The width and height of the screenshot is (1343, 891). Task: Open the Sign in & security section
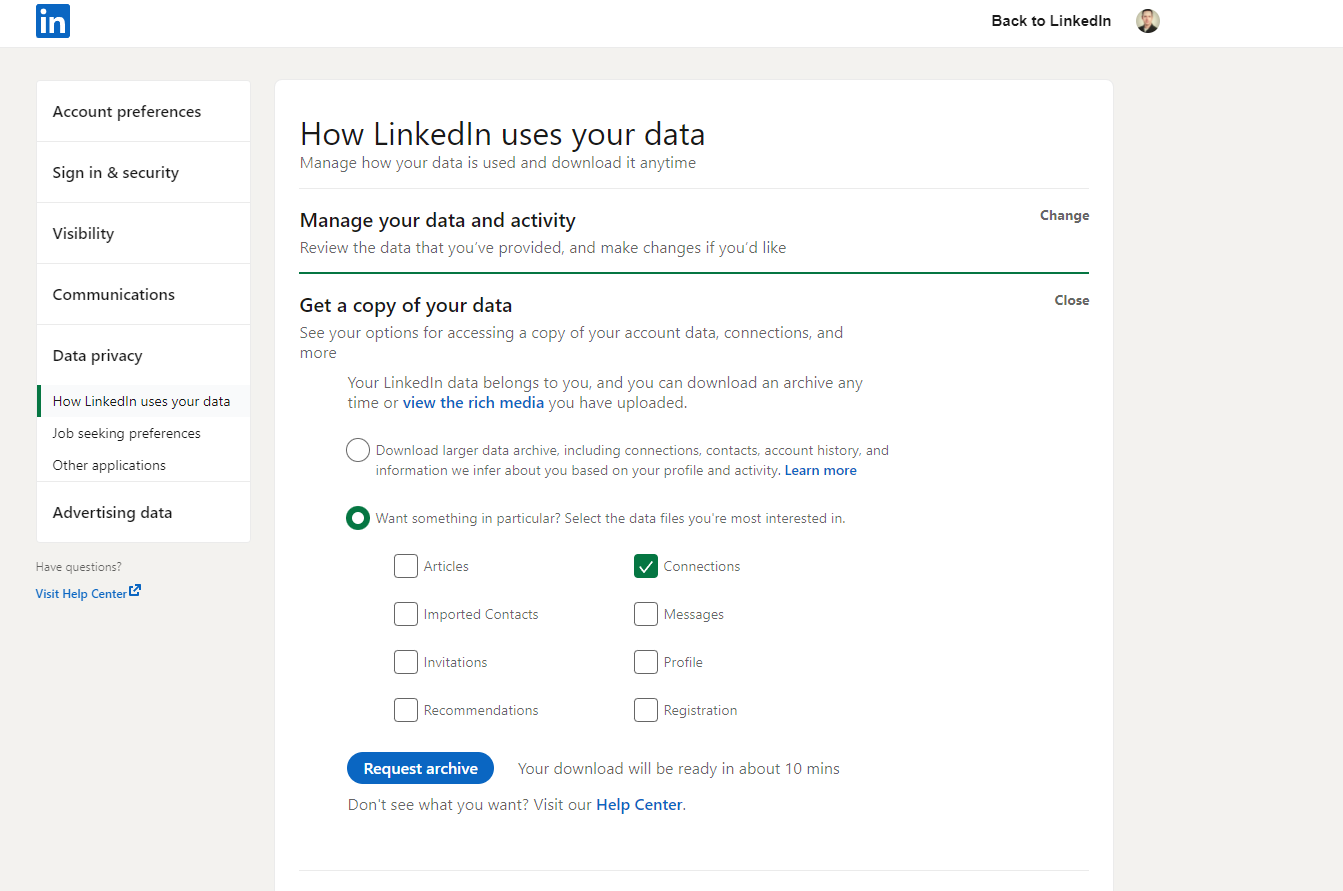coord(116,172)
